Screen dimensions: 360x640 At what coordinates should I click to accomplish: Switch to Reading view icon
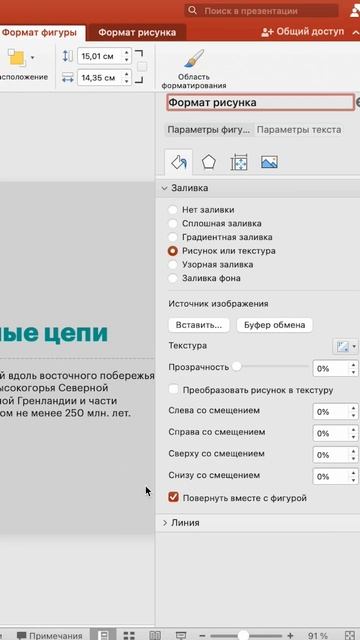point(155,636)
